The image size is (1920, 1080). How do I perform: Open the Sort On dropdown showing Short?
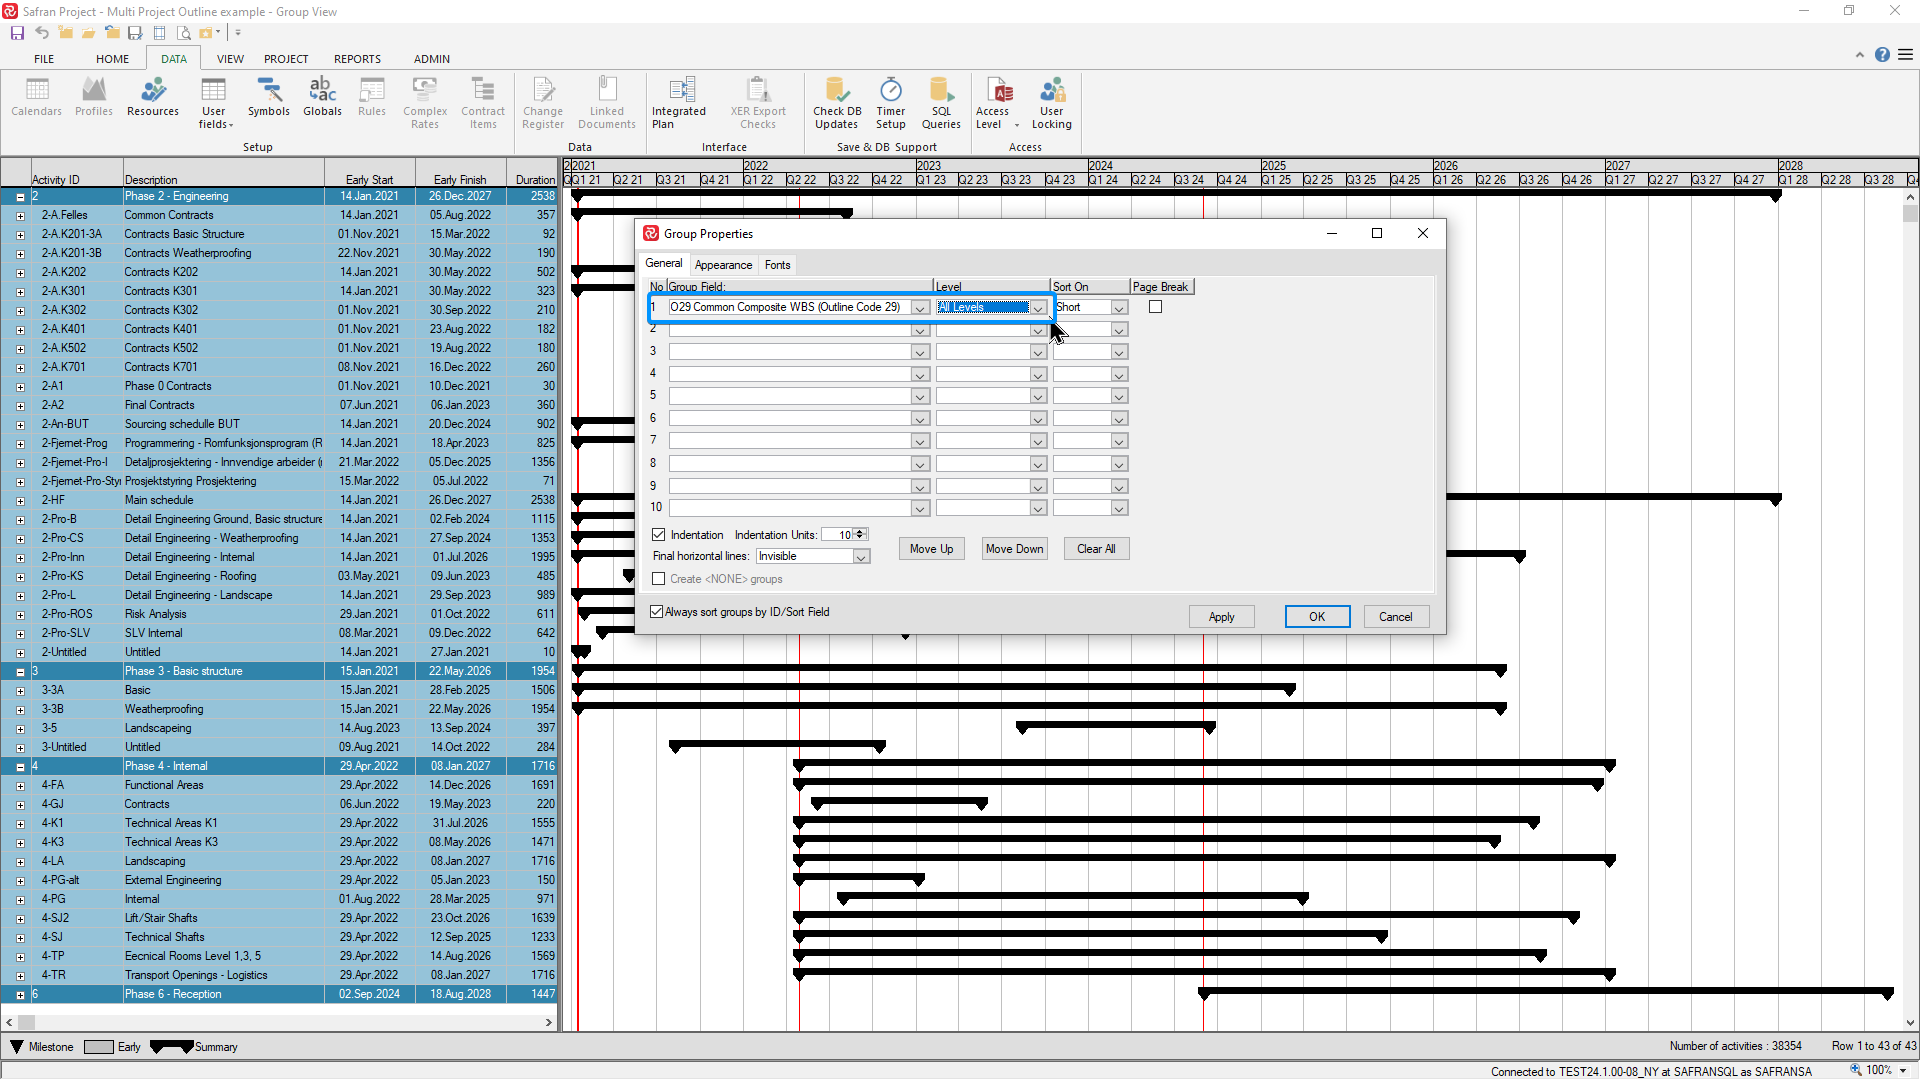(x=1117, y=307)
